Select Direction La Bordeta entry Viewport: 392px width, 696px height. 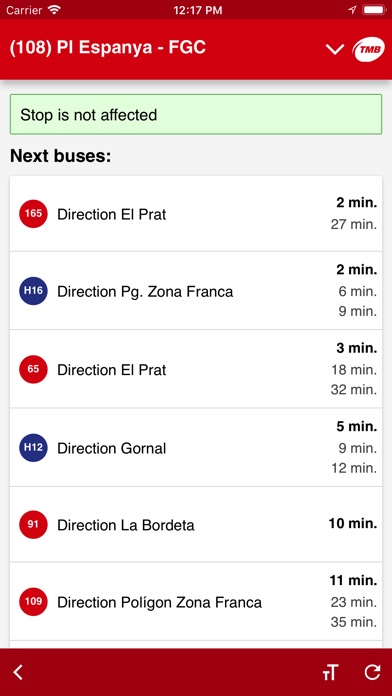[196, 524]
